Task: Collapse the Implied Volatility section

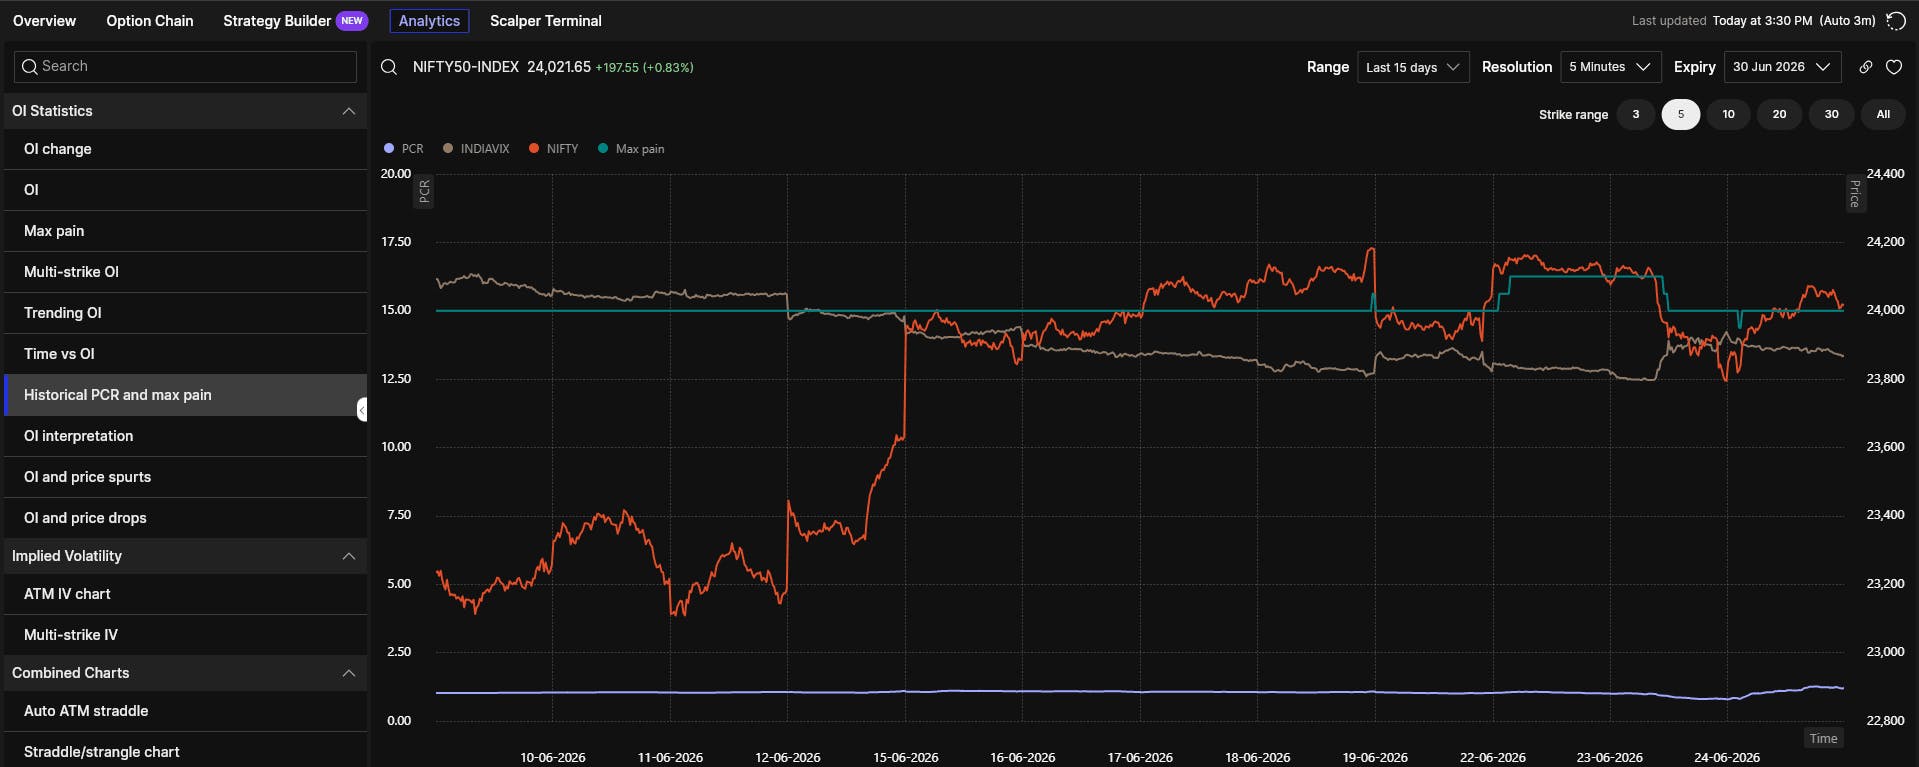Action: point(349,556)
